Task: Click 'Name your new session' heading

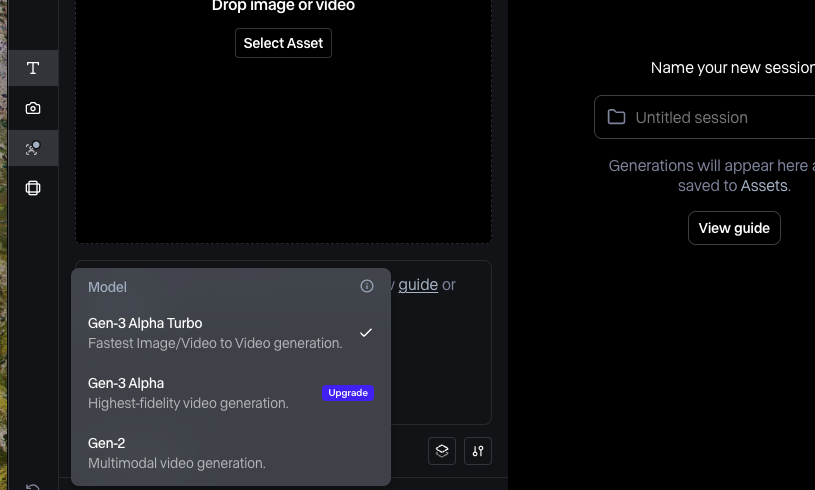Action: point(733,68)
